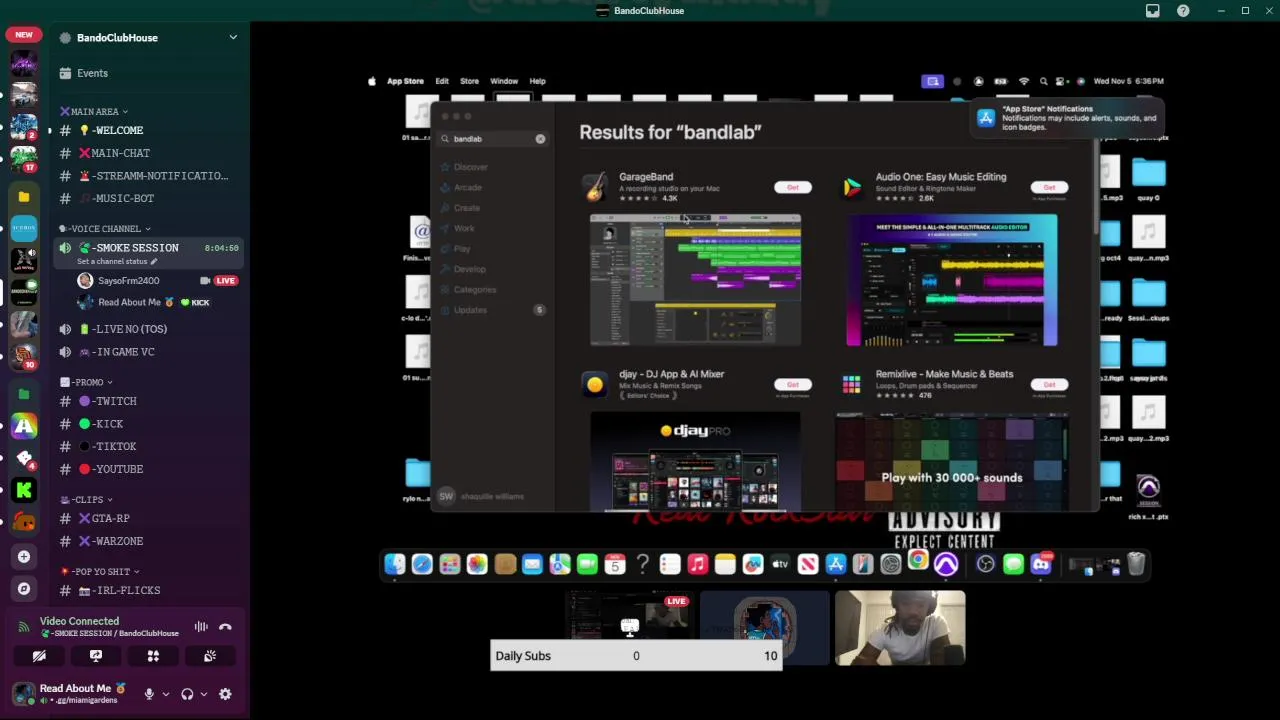Click Get button for GarageBand
Screen dimensions: 1280x720
click(793, 187)
